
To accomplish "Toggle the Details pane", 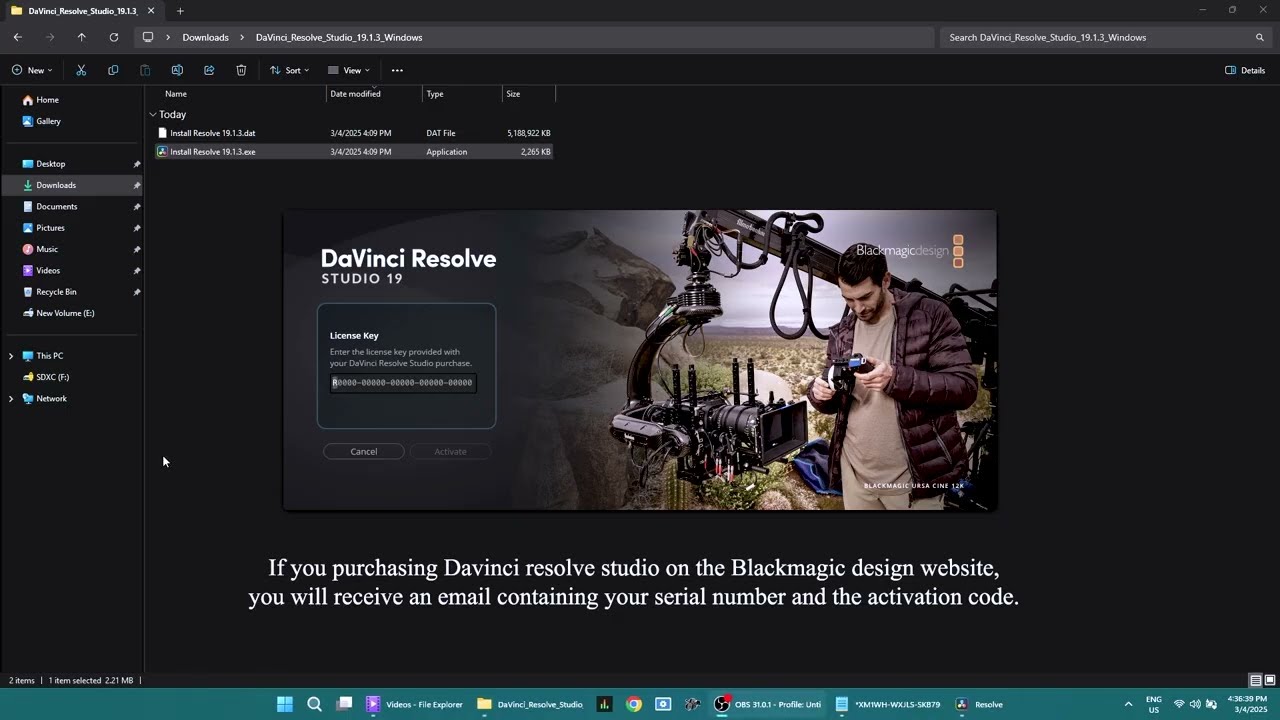I will coord(1245,70).
